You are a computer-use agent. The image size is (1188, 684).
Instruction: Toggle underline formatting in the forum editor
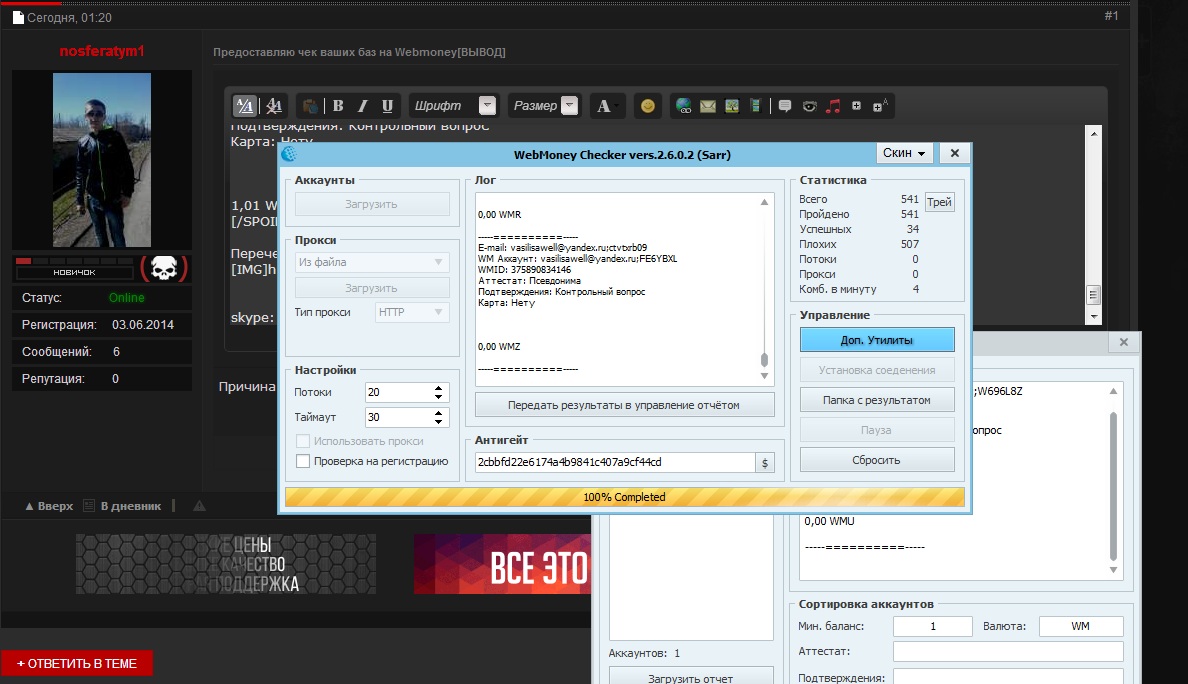(x=387, y=106)
